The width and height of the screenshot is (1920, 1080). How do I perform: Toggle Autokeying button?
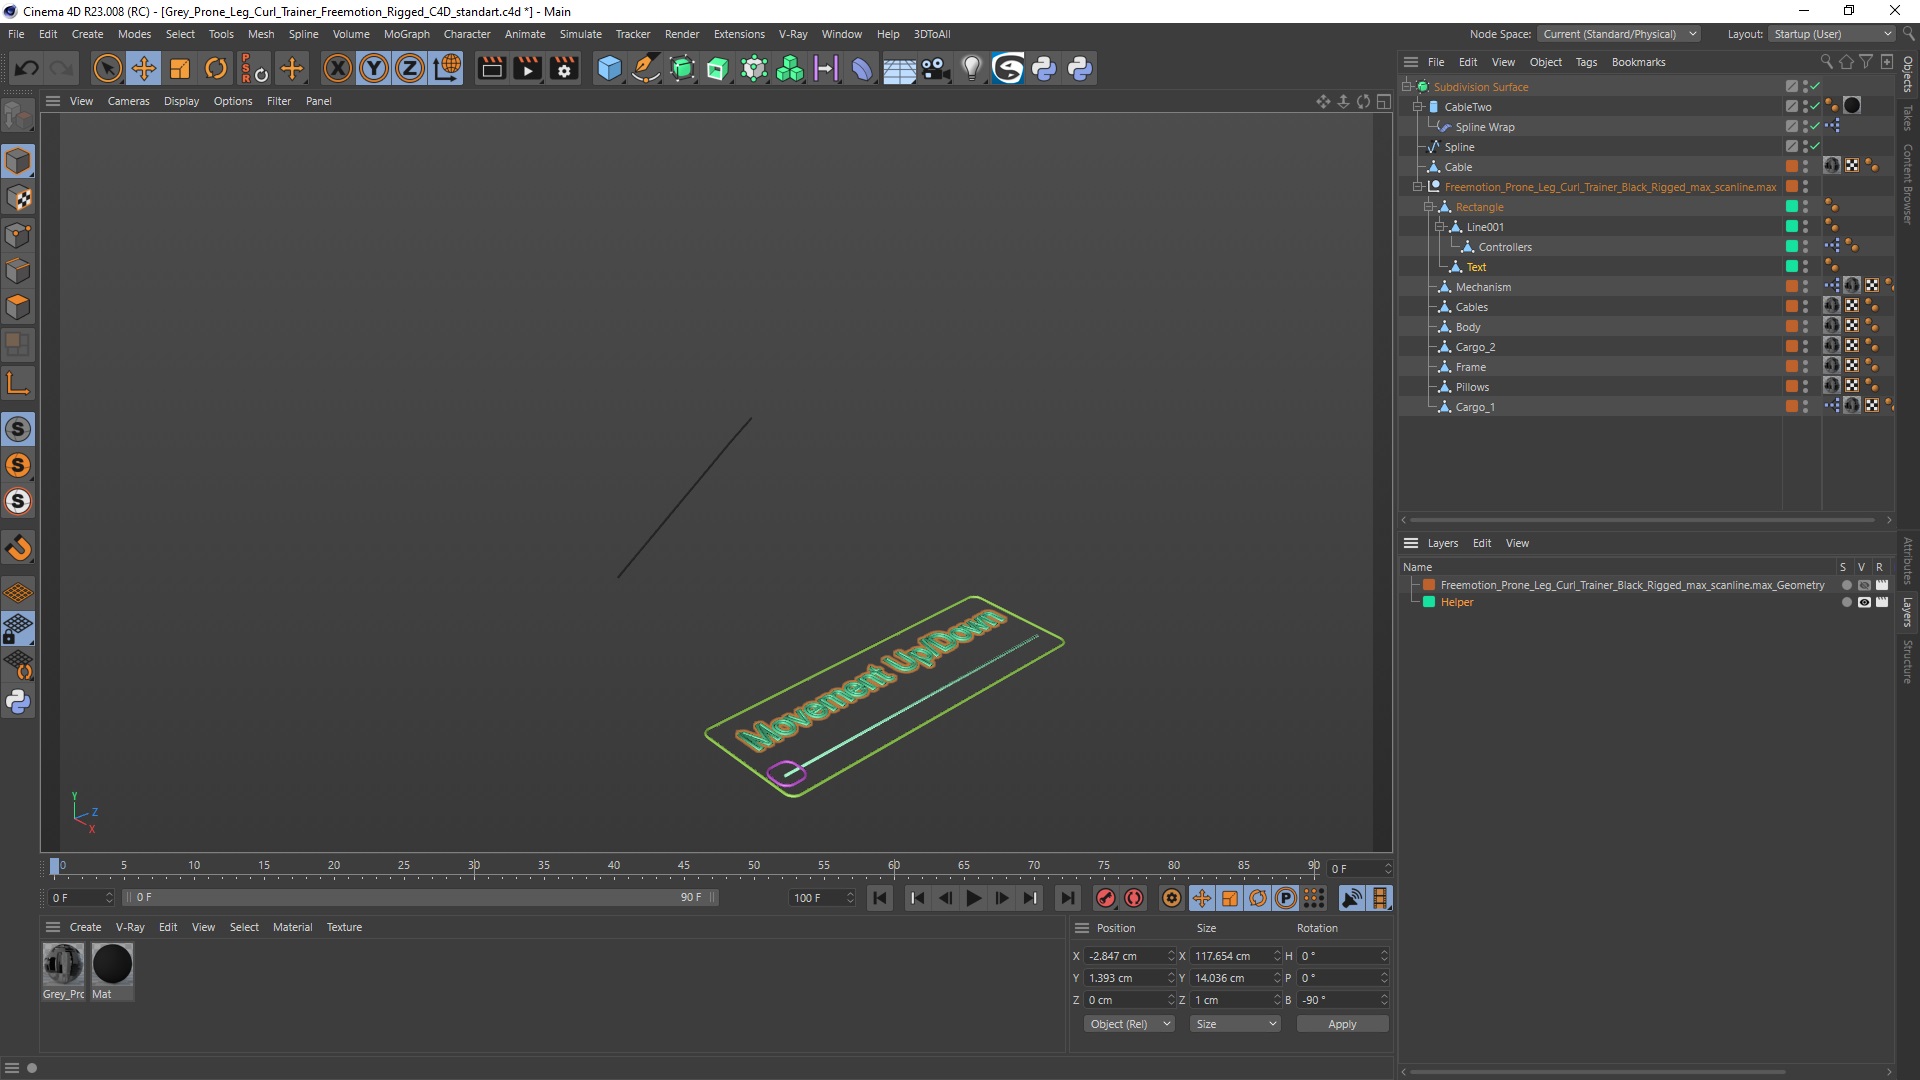pyautogui.click(x=1133, y=898)
